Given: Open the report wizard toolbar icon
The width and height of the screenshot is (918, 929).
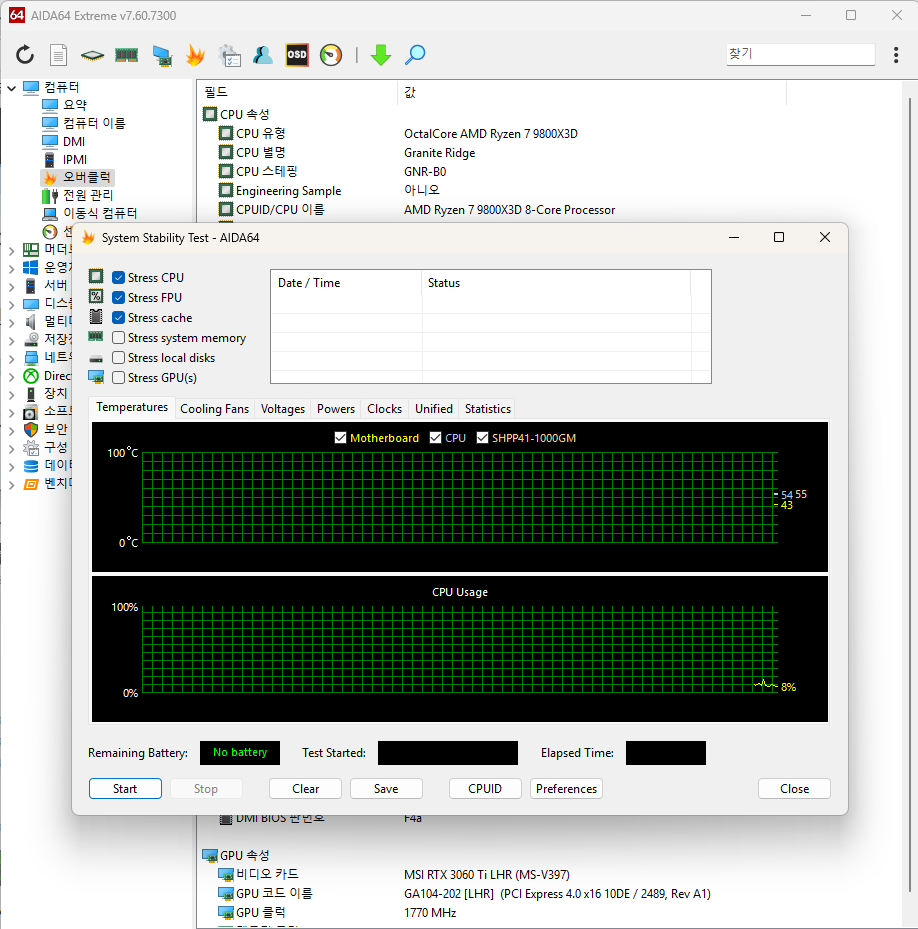Looking at the screenshot, I should tap(229, 55).
